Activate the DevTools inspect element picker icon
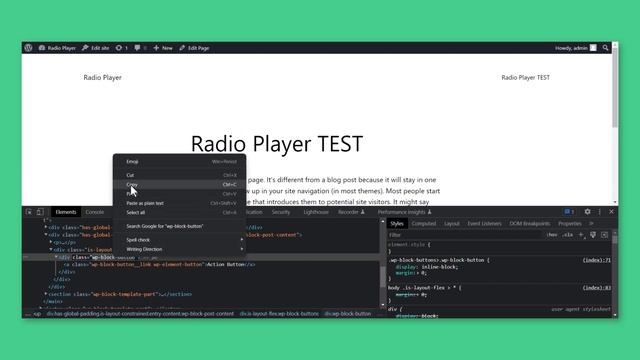The width and height of the screenshot is (640, 360). [x=29, y=212]
